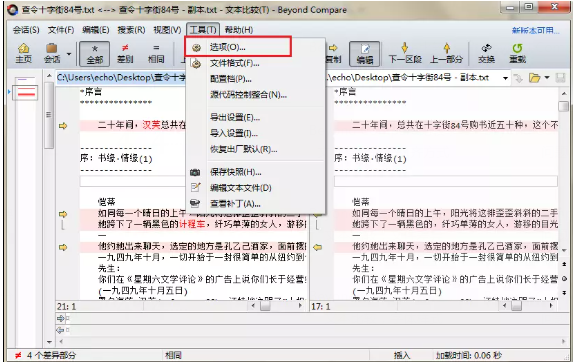The height and width of the screenshot is (362, 573).
Task: Open the 文件(F) menu
Action: coord(61,30)
